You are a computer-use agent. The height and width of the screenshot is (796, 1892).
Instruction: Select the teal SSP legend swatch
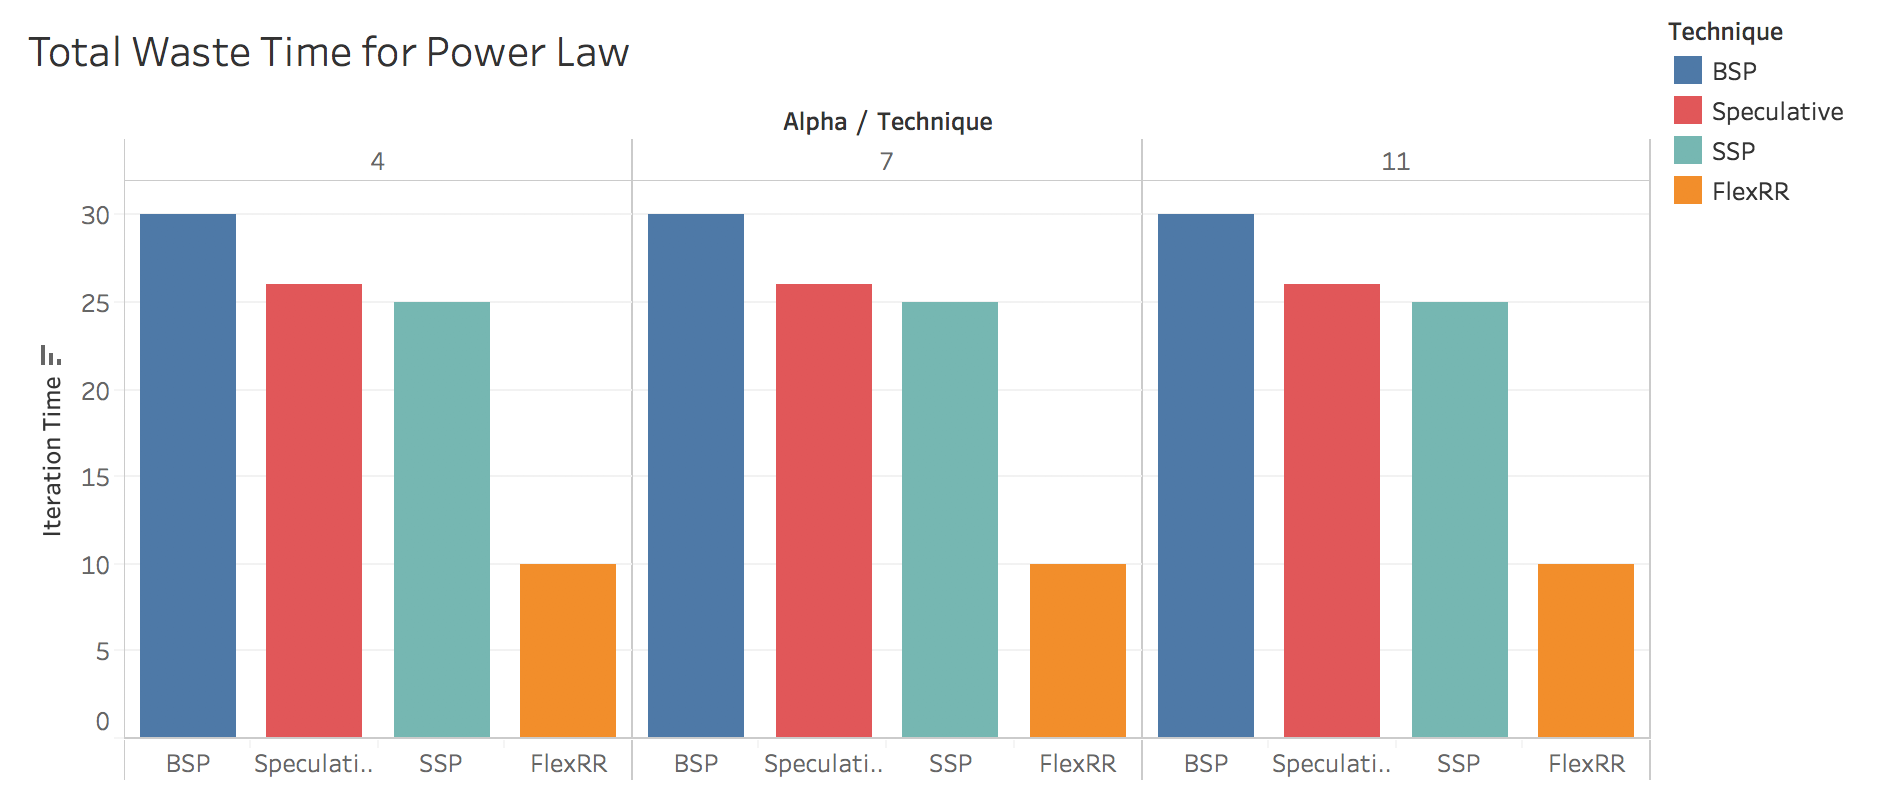[x=1687, y=151]
